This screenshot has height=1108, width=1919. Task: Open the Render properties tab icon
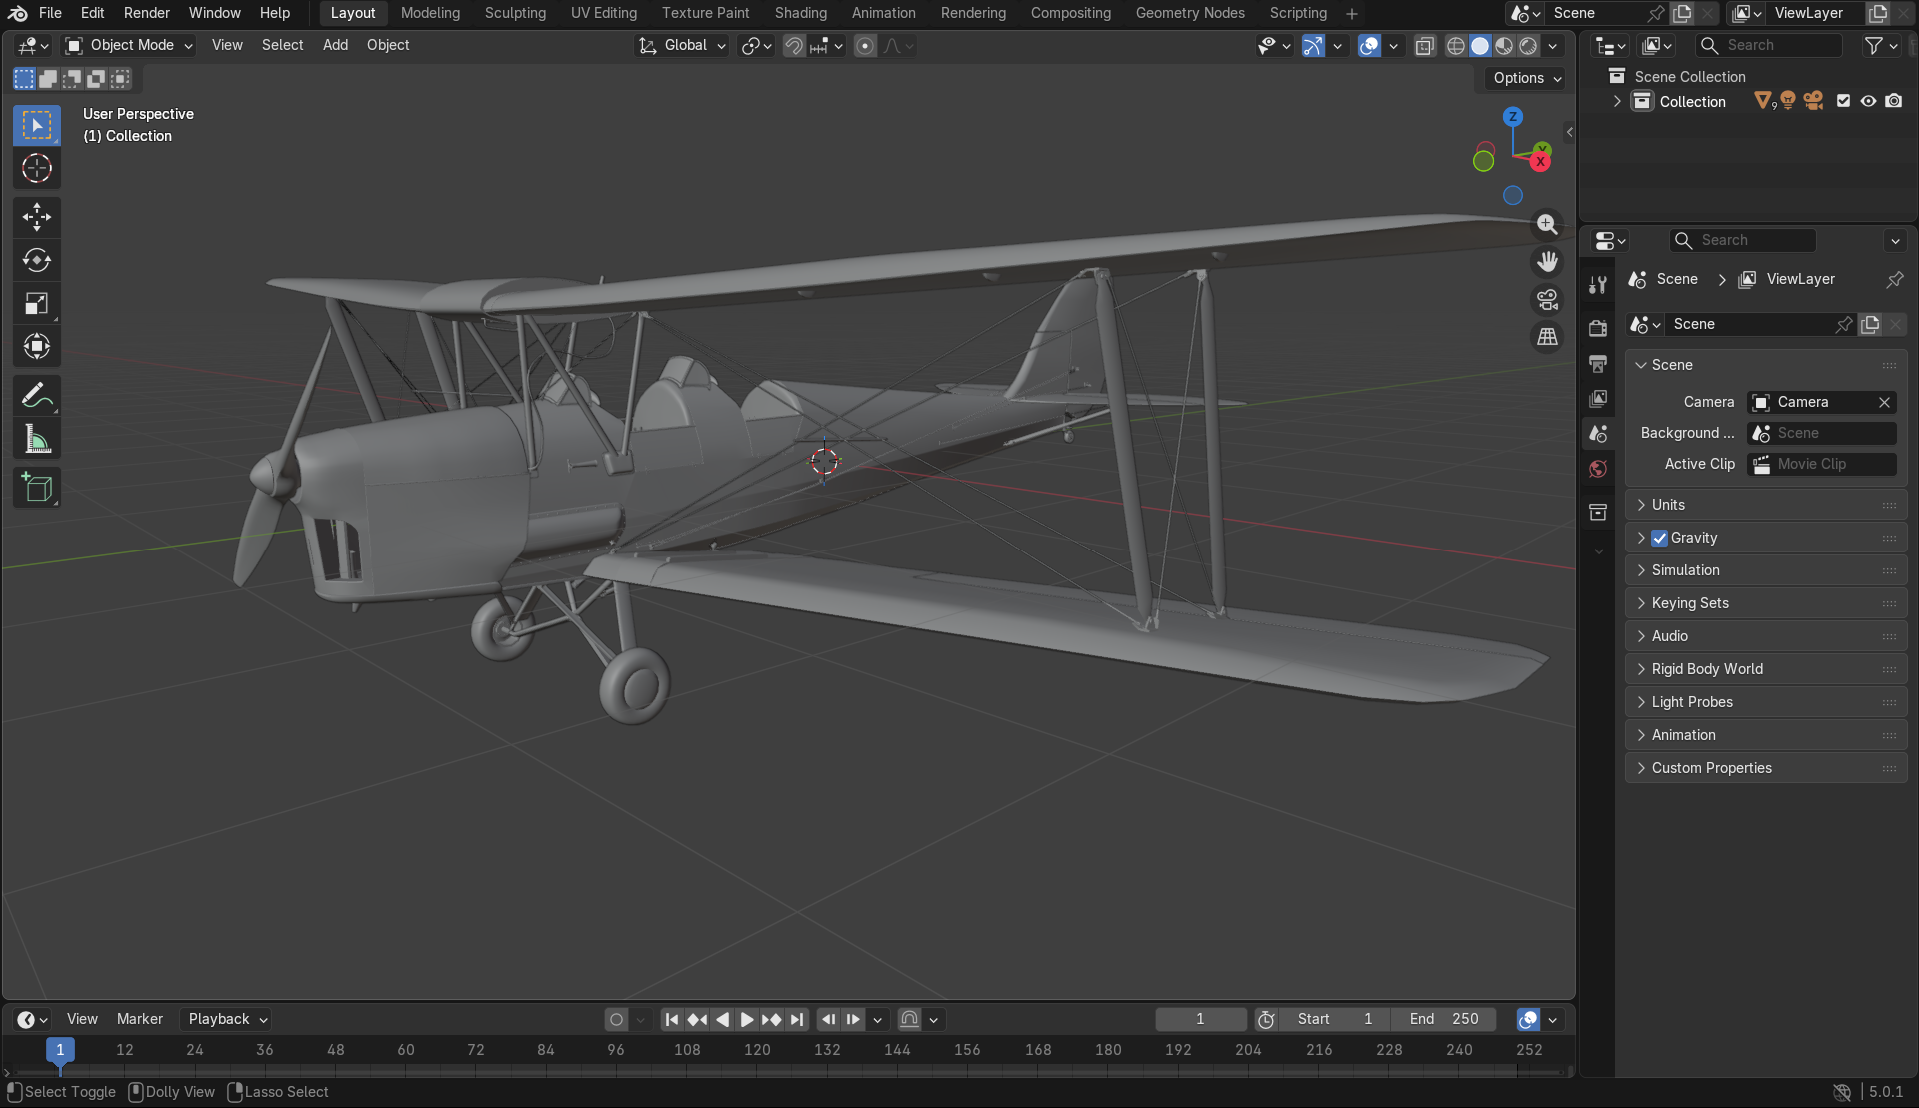click(1598, 328)
